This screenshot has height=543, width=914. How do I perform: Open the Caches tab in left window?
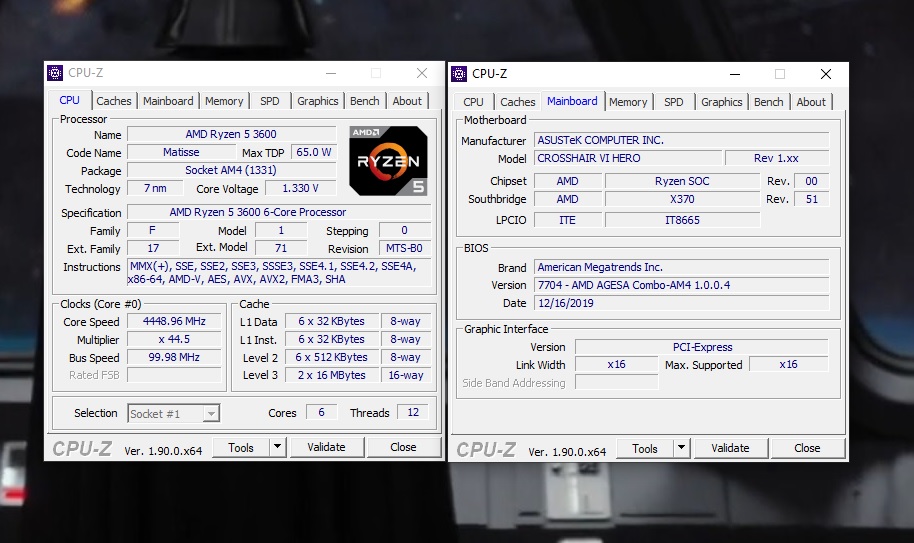pos(114,101)
